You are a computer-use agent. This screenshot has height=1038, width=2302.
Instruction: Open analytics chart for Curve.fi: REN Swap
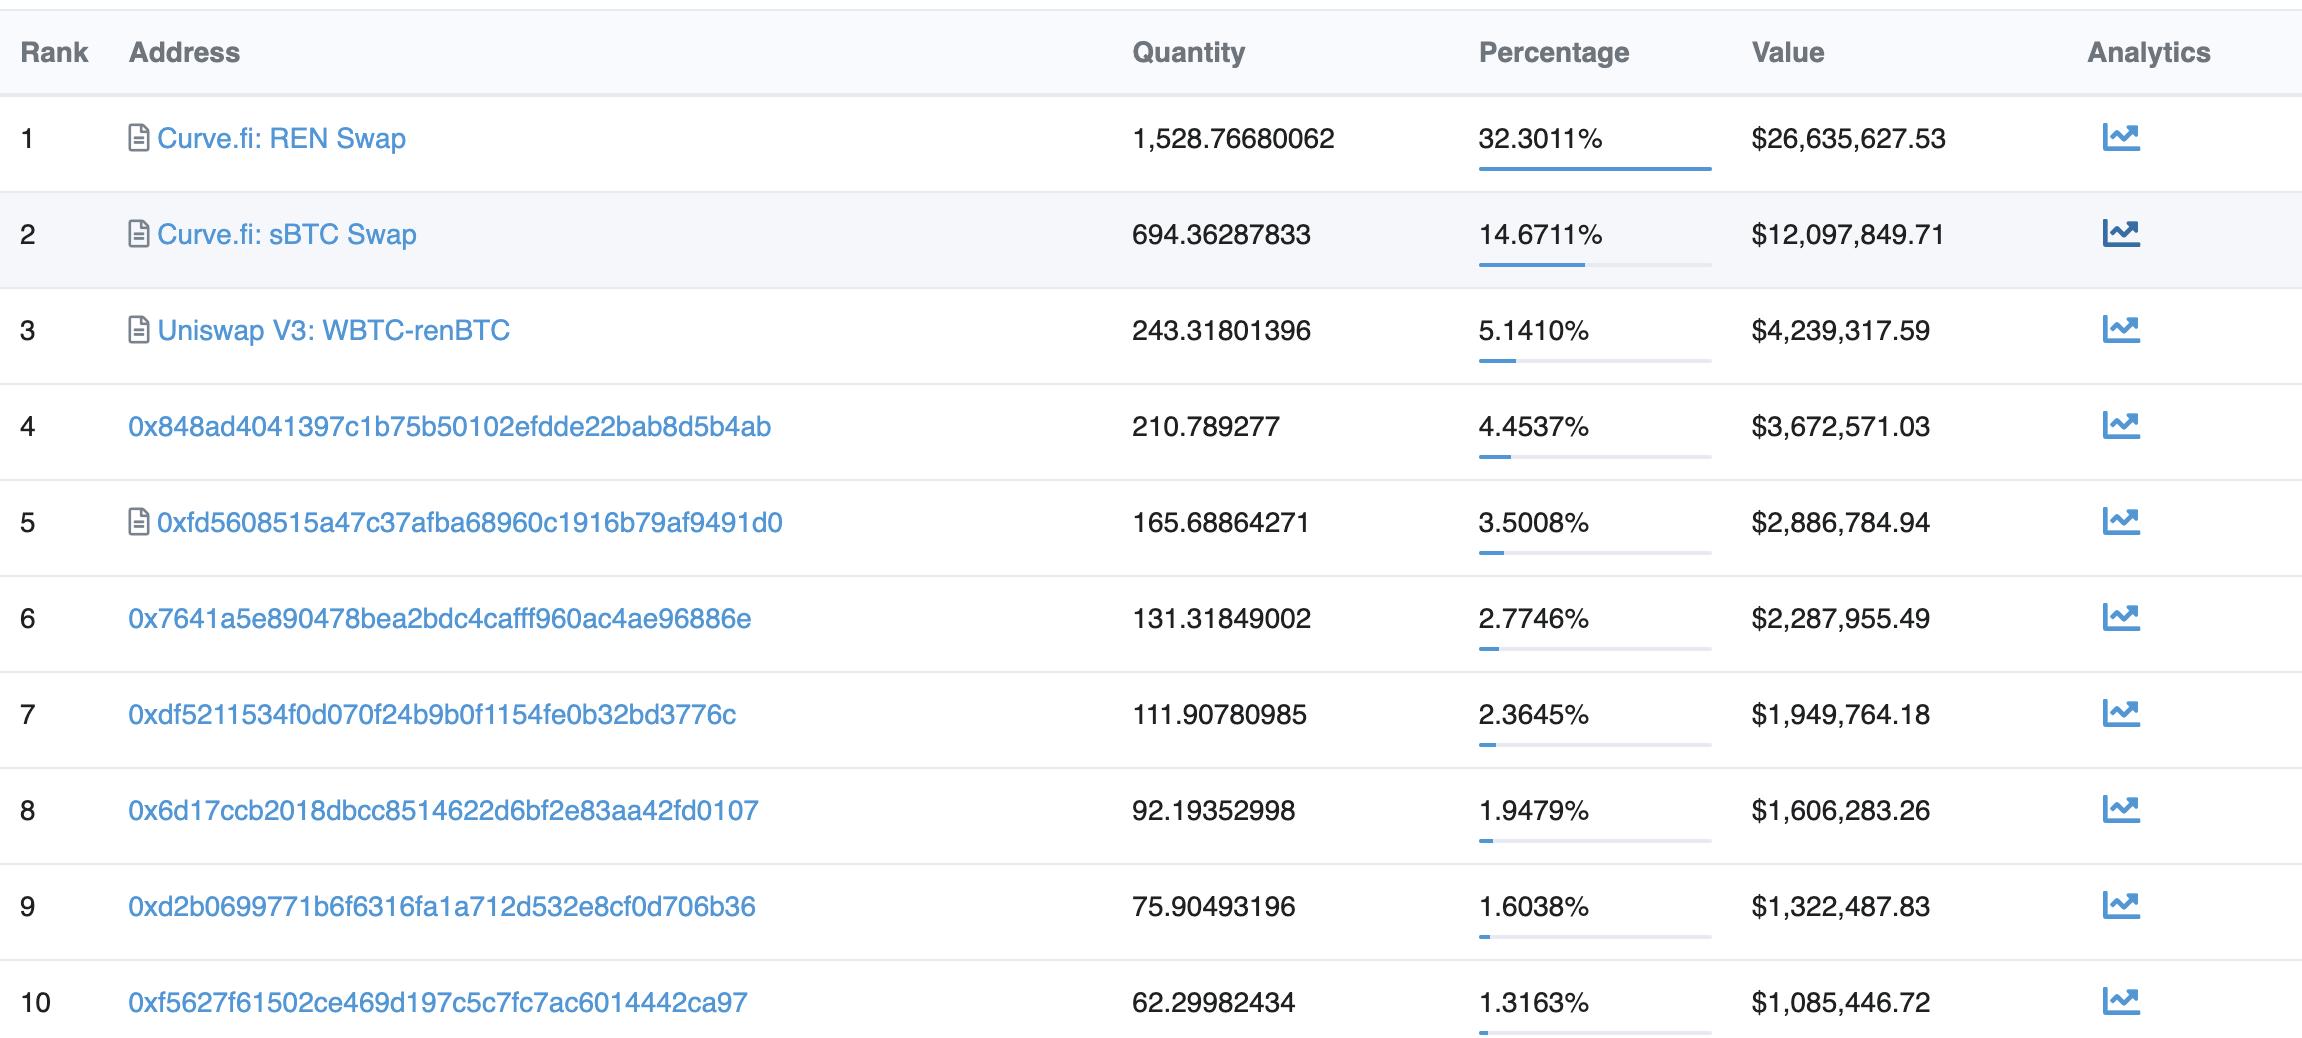(2120, 137)
